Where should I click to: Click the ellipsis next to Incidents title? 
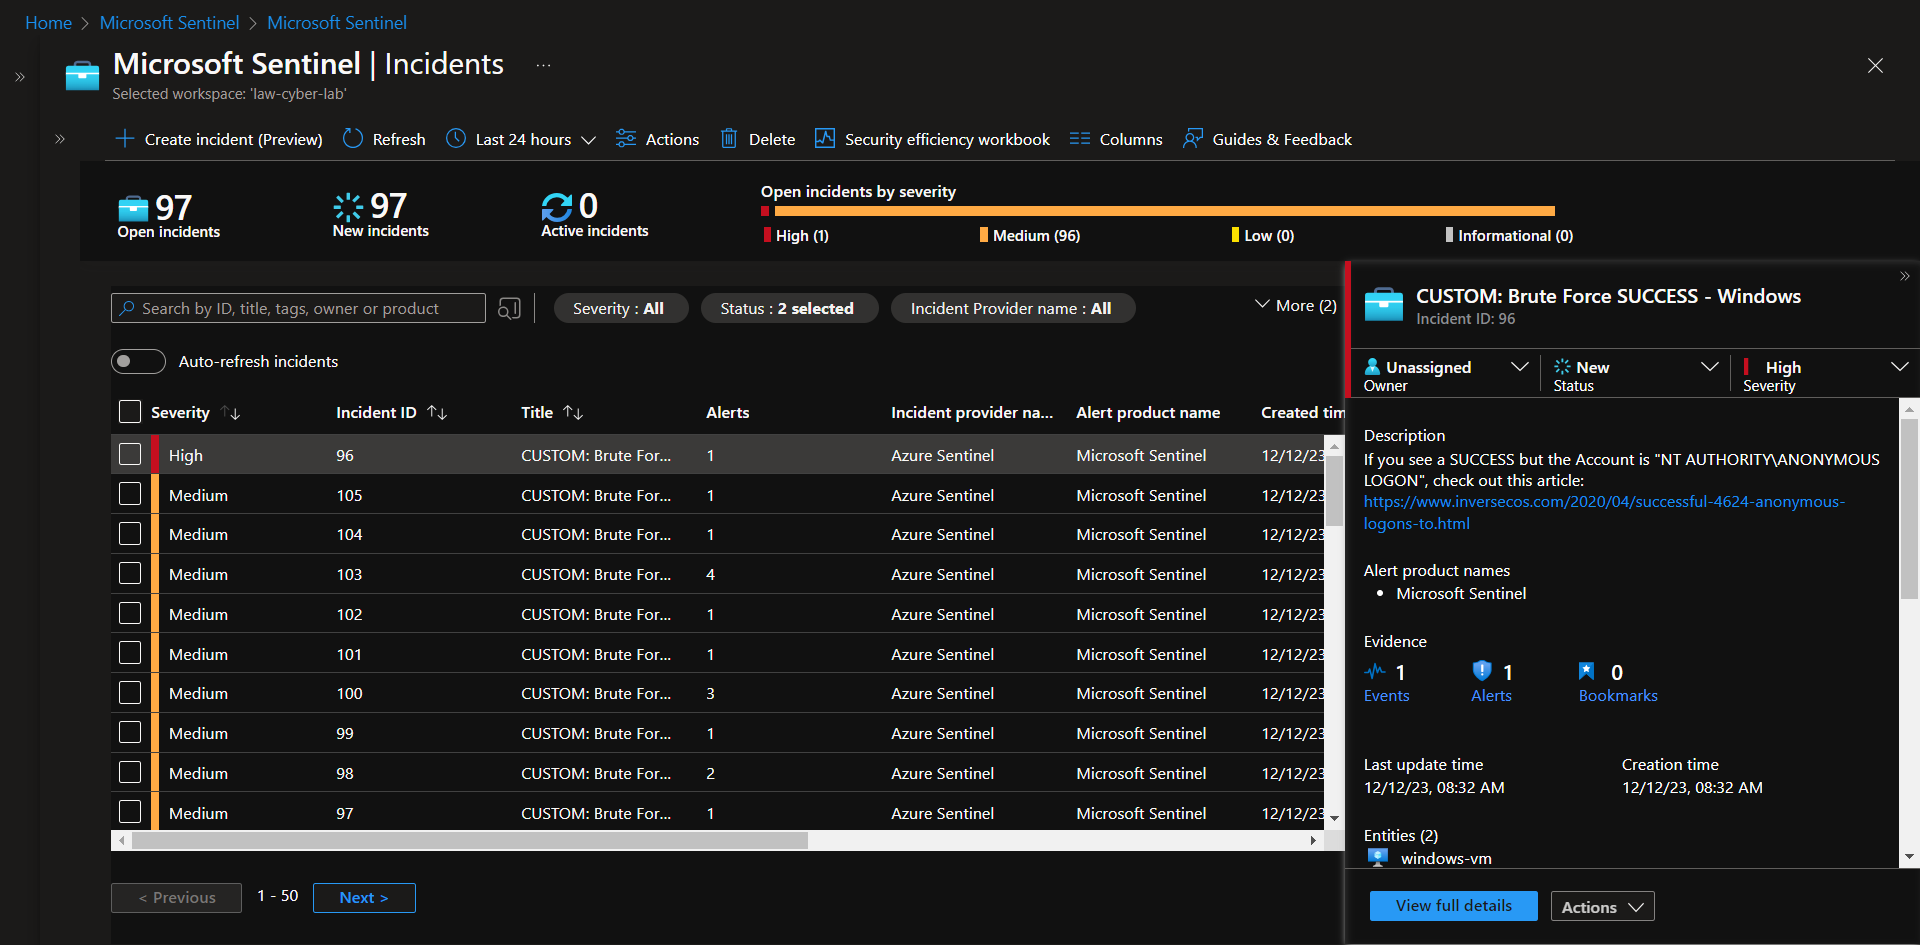click(543, 65)
